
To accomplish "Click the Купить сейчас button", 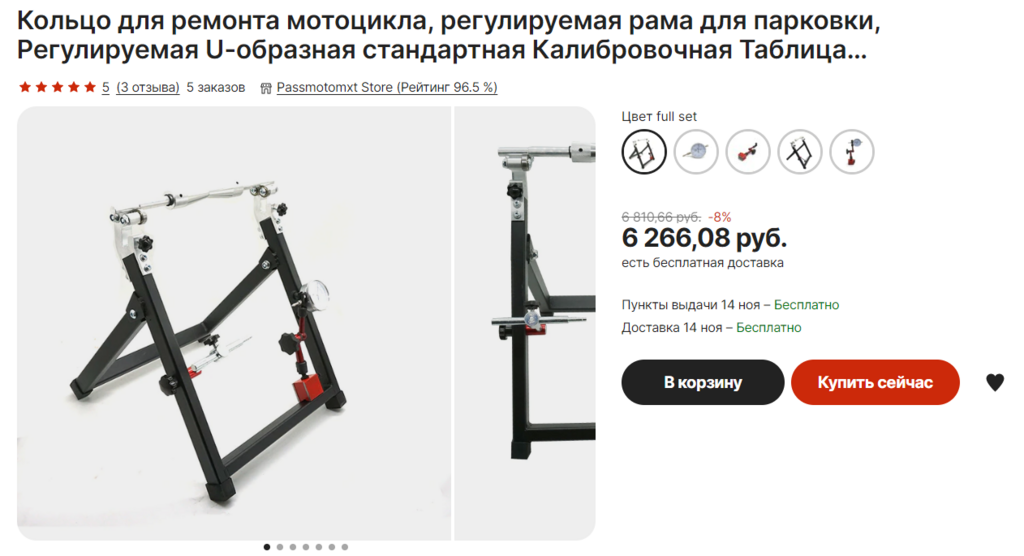I will (x=875, y=382).
